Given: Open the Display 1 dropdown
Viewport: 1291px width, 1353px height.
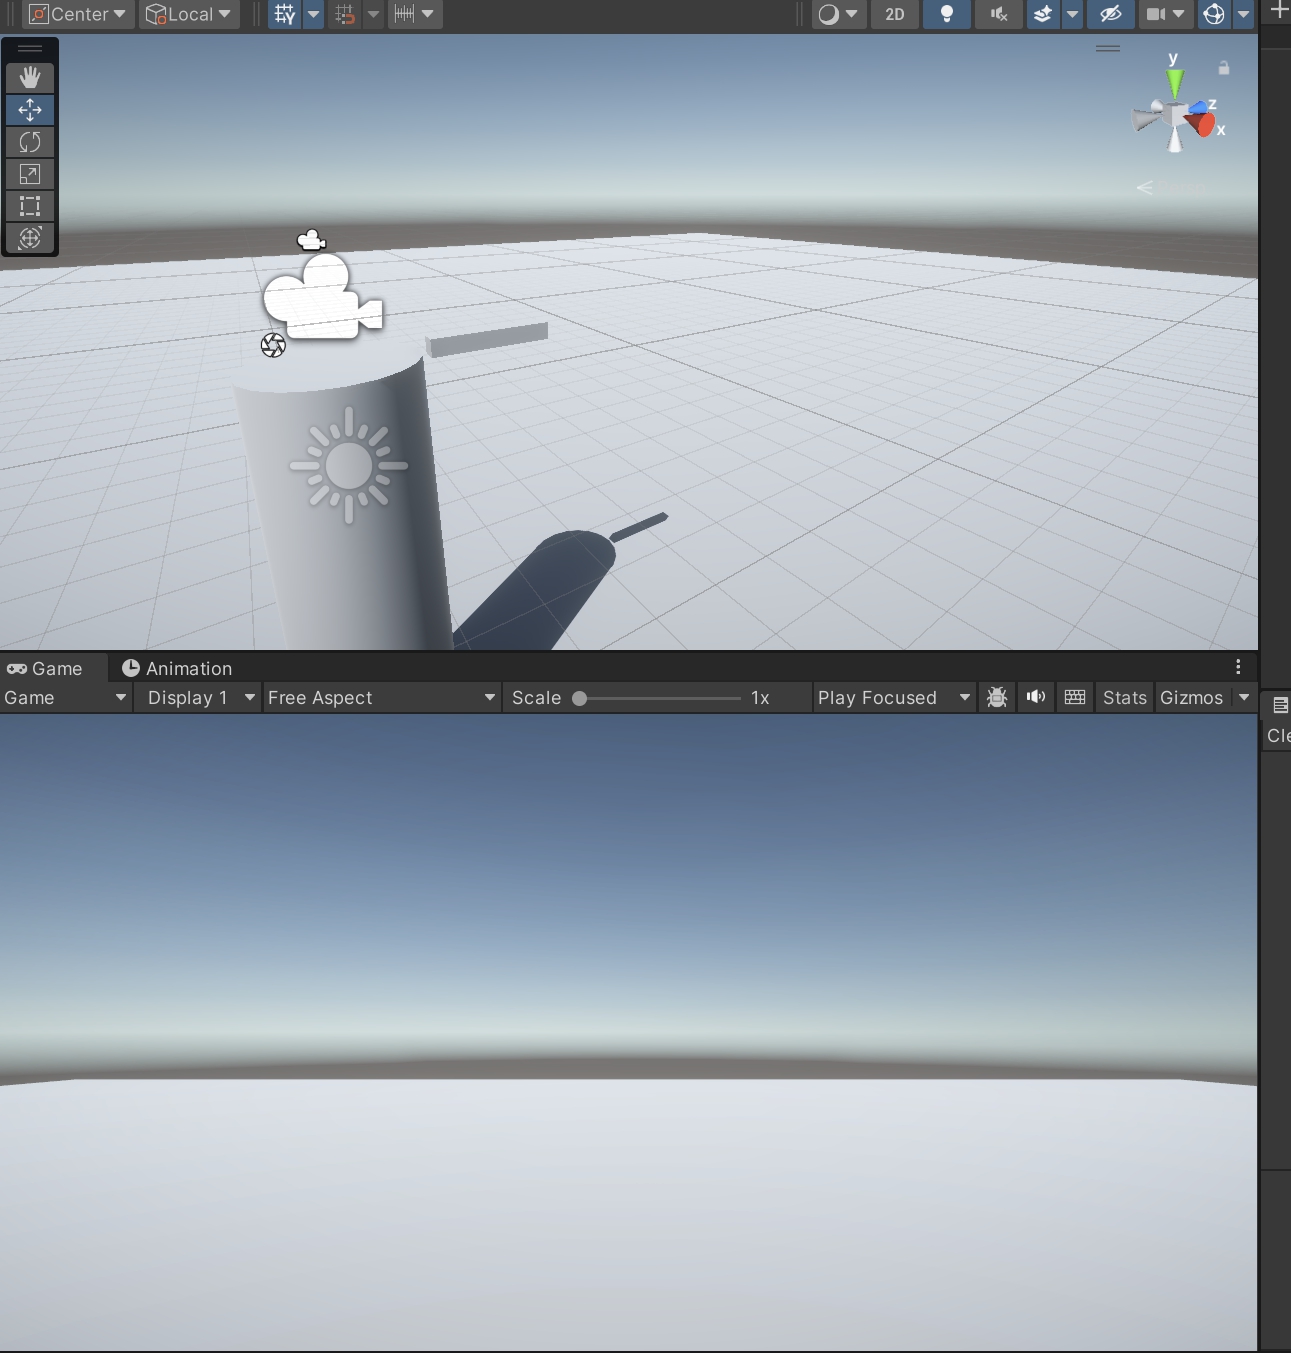Looking at the screenshot, I should pos(201,697).
